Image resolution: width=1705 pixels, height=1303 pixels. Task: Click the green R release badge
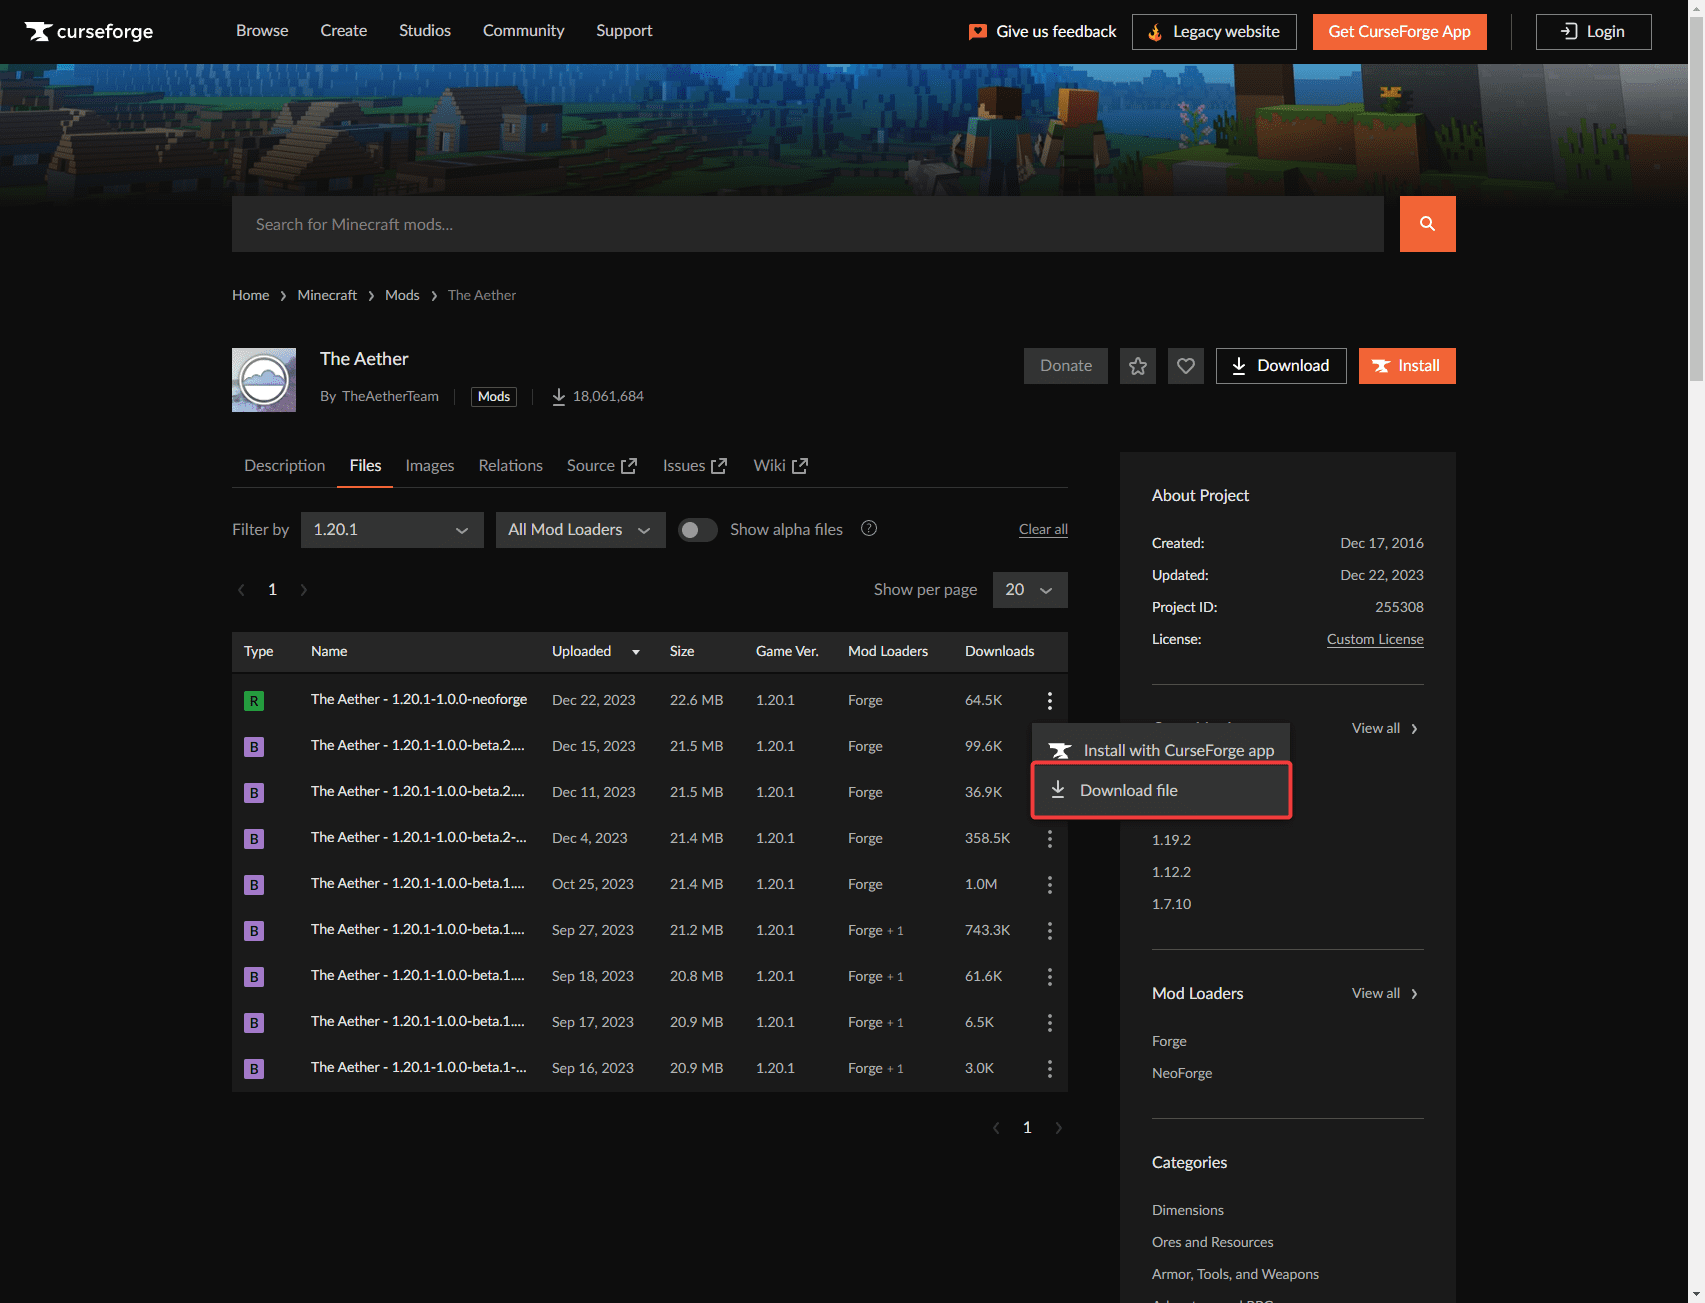point(254,701)
